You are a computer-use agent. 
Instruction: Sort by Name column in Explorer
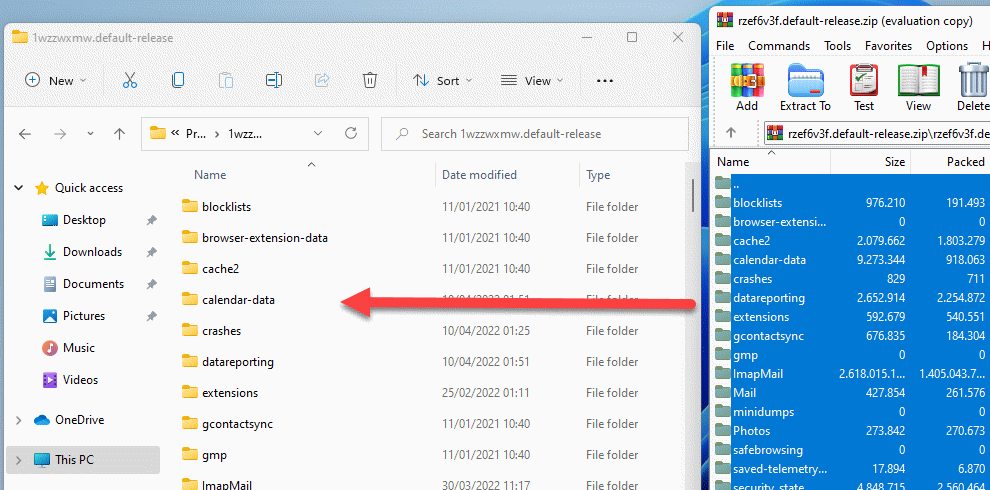(210, 175)
